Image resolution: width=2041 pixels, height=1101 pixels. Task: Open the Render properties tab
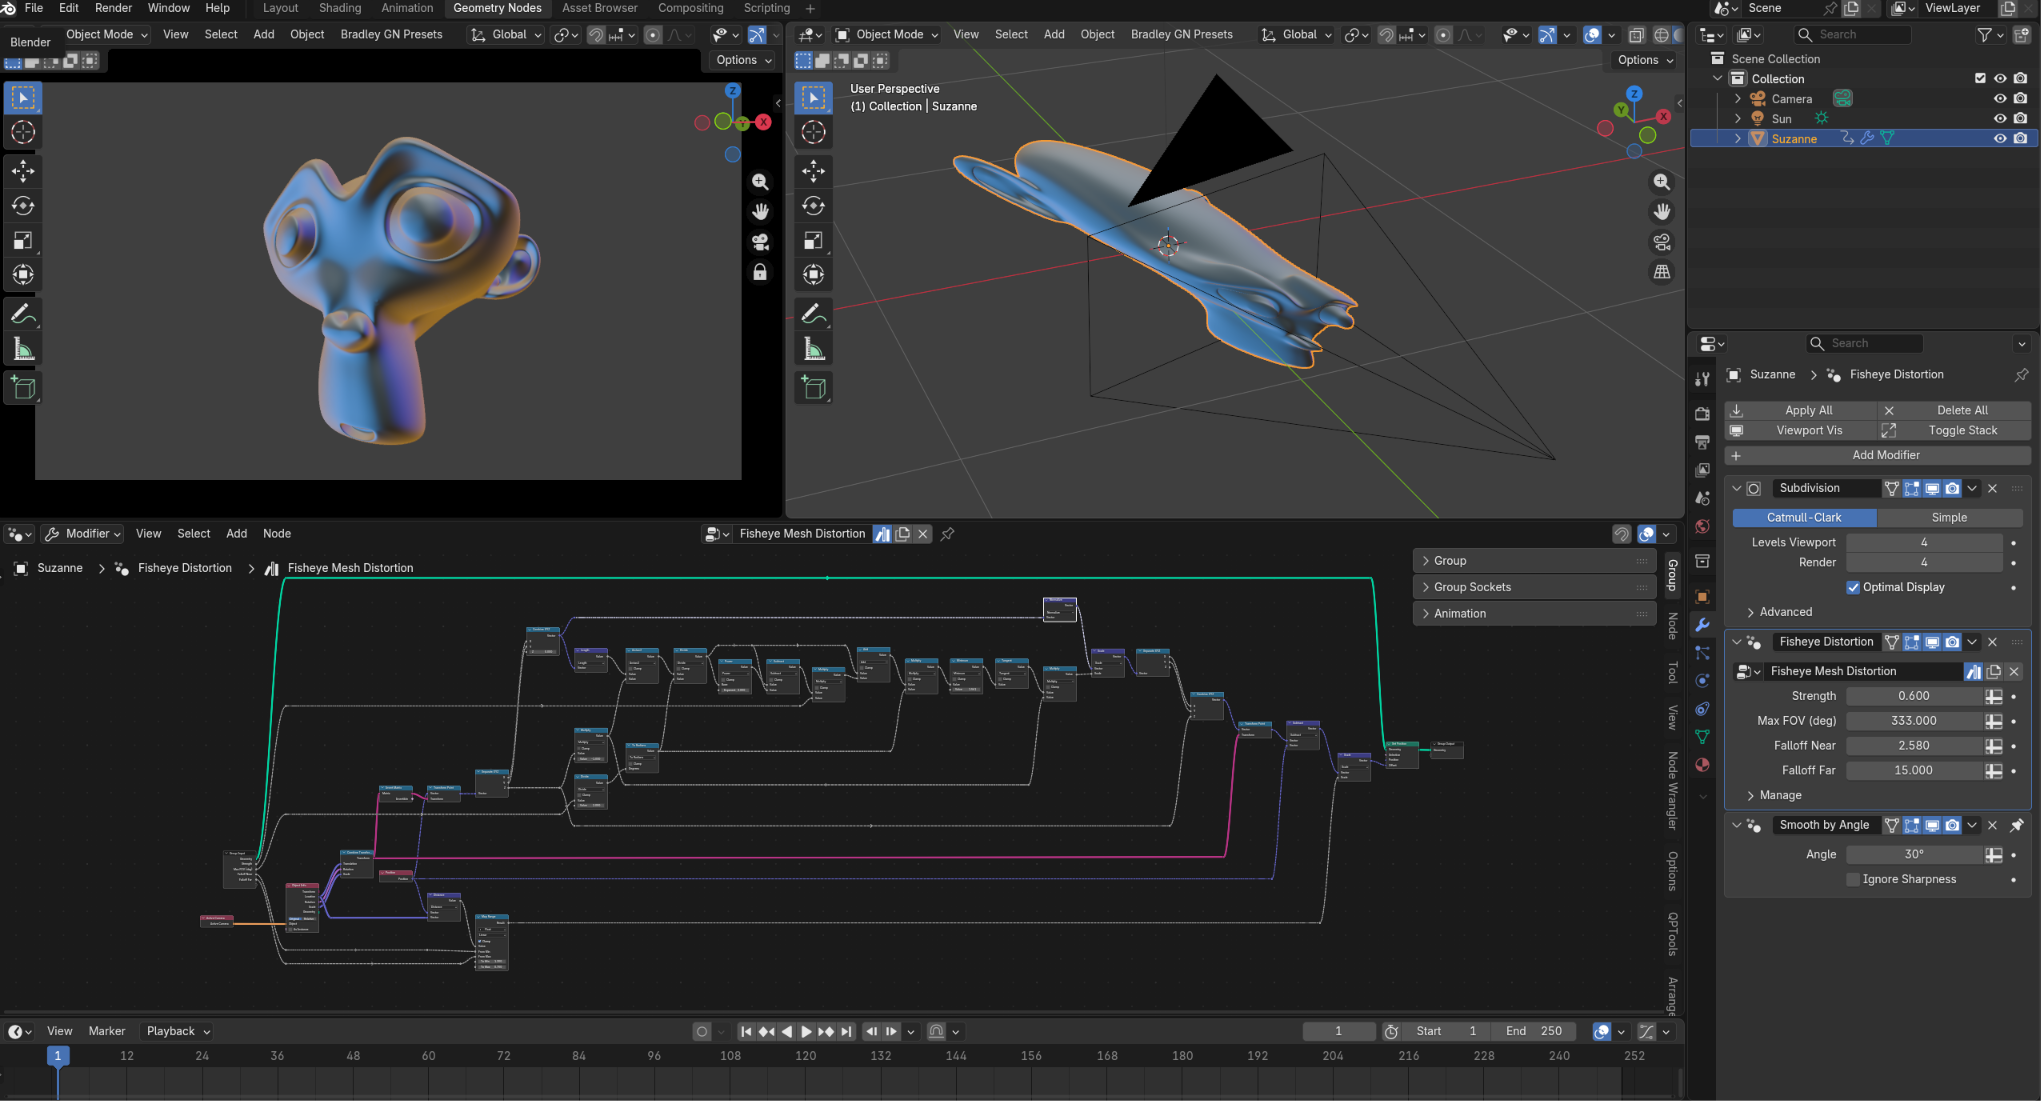(1702, 413)
